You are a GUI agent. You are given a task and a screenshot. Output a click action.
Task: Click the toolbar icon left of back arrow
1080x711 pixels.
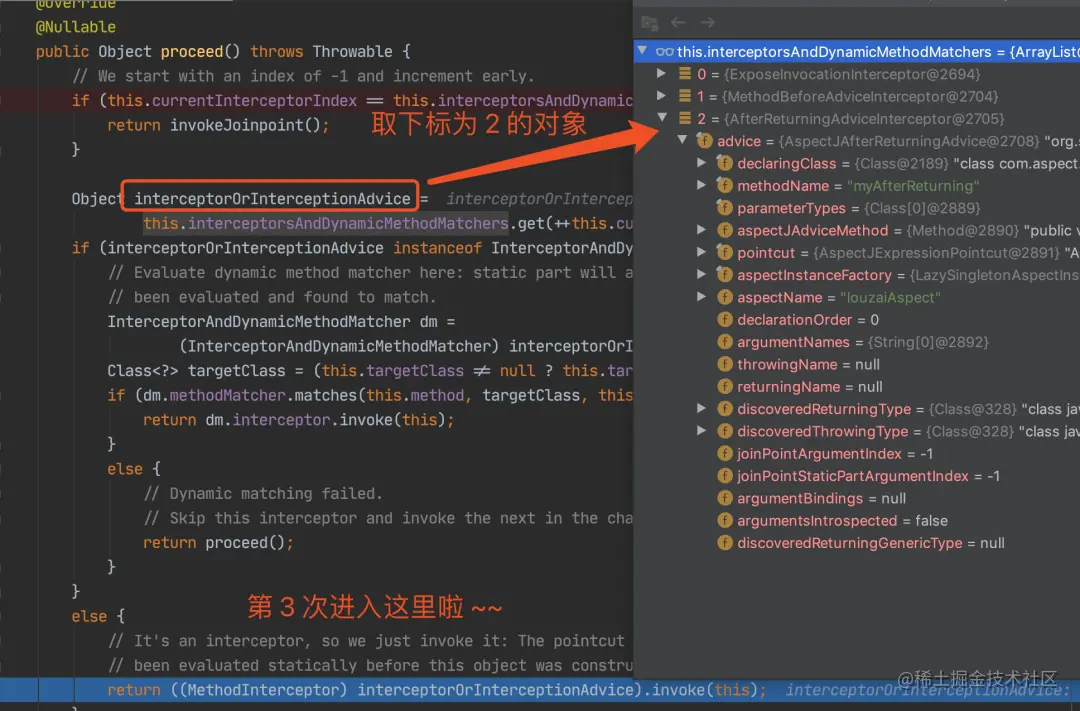coord(650,23)
